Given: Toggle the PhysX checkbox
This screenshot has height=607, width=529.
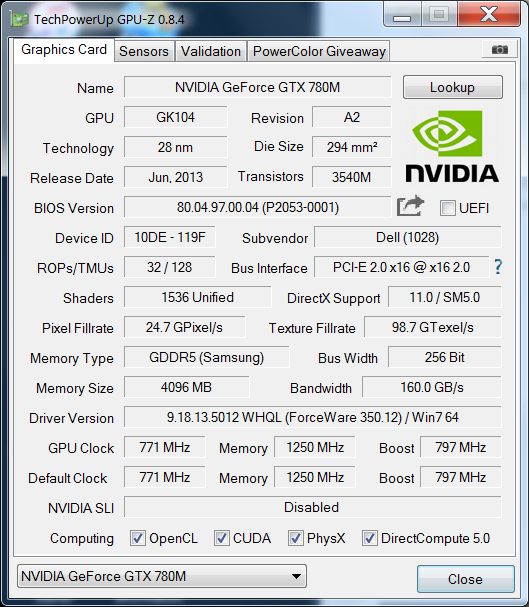Looking at the screenshot, I should 295,538.
